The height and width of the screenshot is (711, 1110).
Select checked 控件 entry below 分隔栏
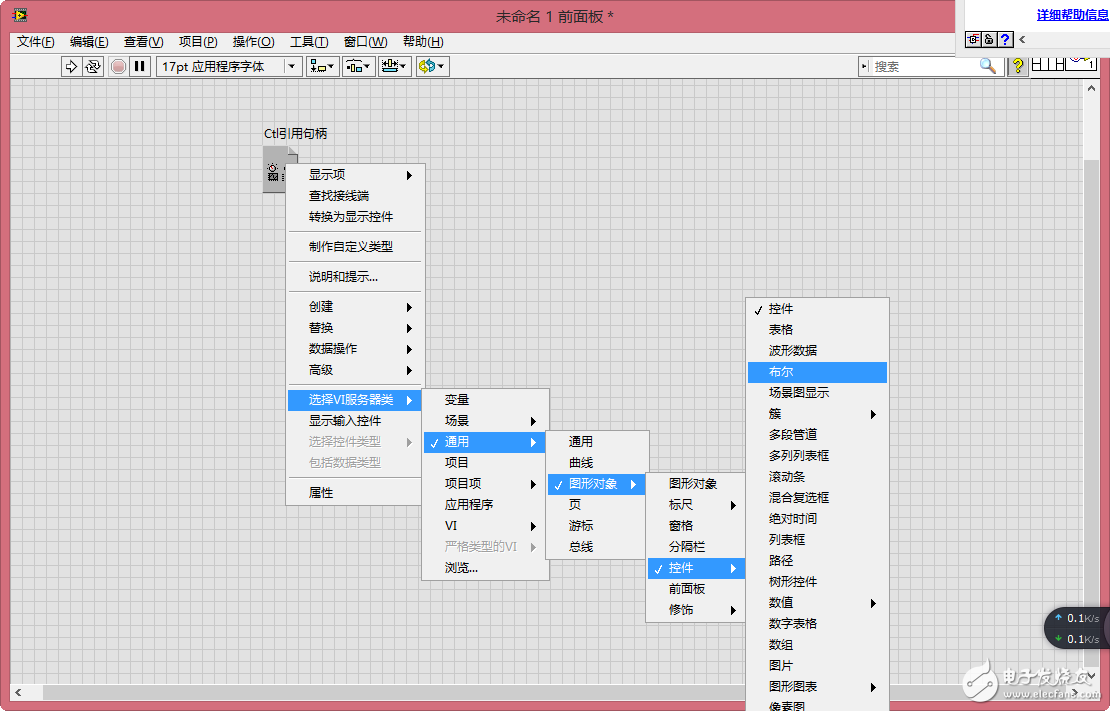click(x=697, y=568)
